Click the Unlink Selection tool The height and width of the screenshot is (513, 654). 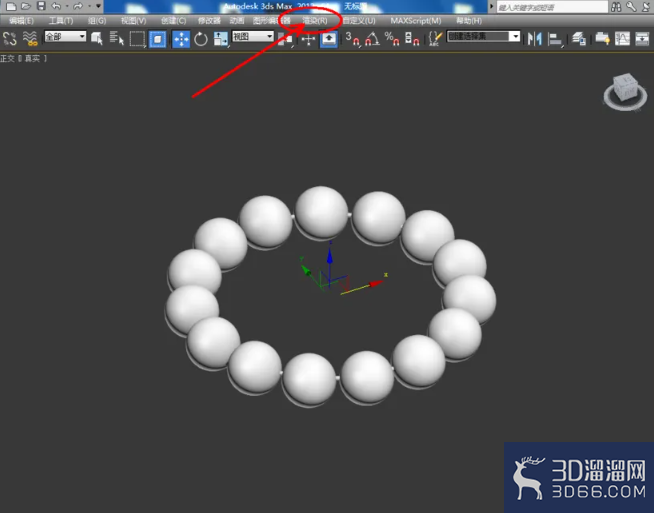point(10,39)
